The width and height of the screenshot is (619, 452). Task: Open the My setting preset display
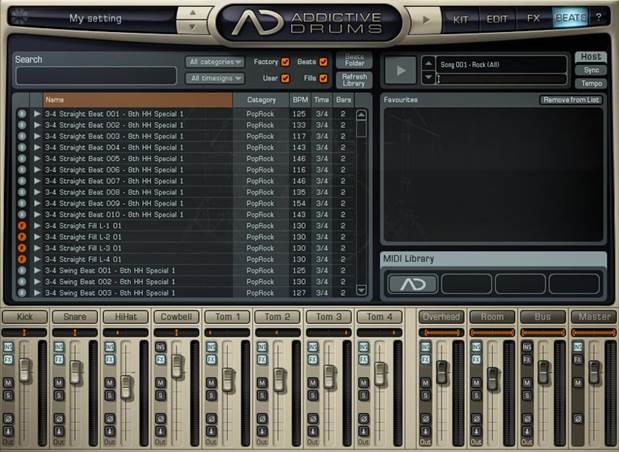point(95,19)
